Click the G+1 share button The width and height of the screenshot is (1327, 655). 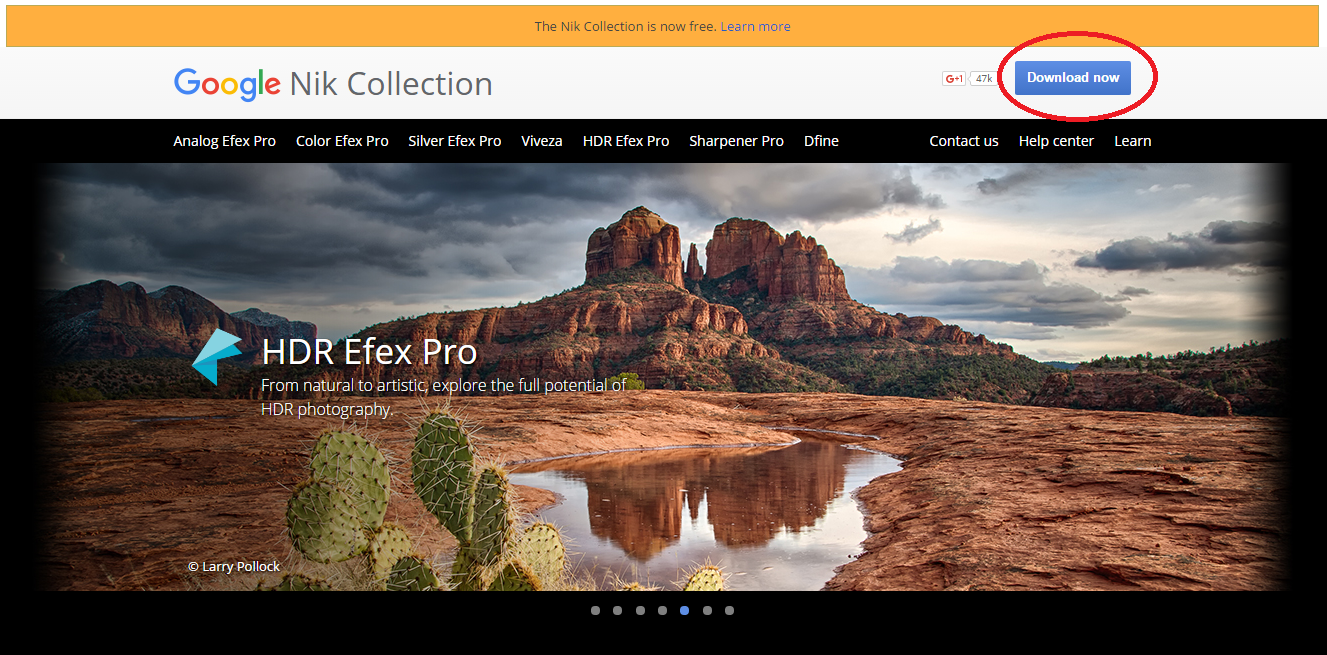954,78
